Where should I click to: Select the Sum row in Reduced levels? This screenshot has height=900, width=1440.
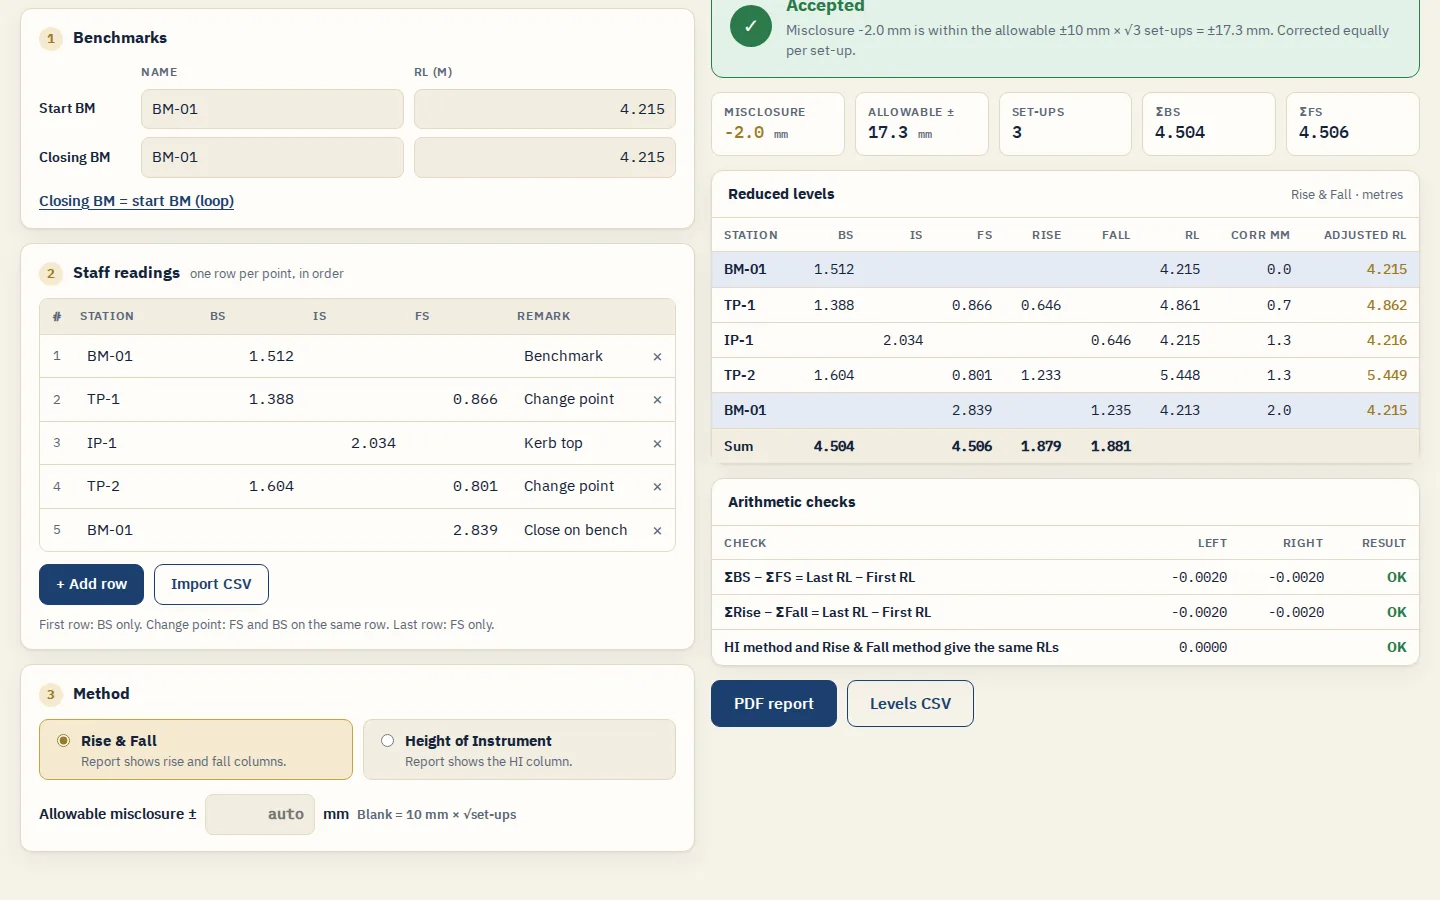click(x=1065, y=446)
